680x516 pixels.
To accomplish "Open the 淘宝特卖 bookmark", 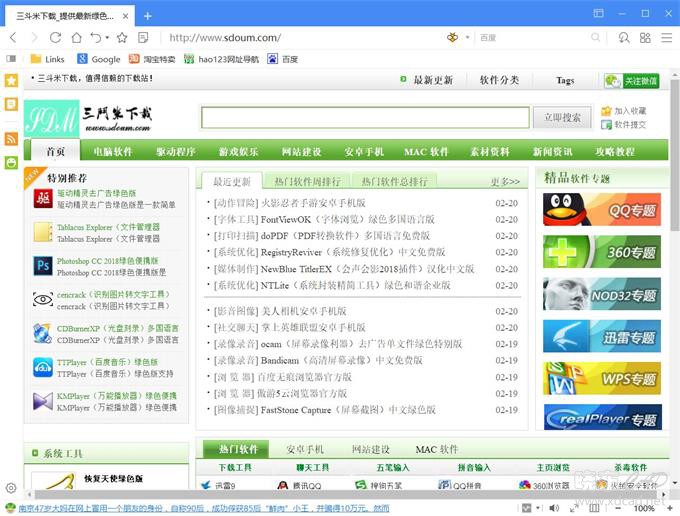I will point(152,59).
